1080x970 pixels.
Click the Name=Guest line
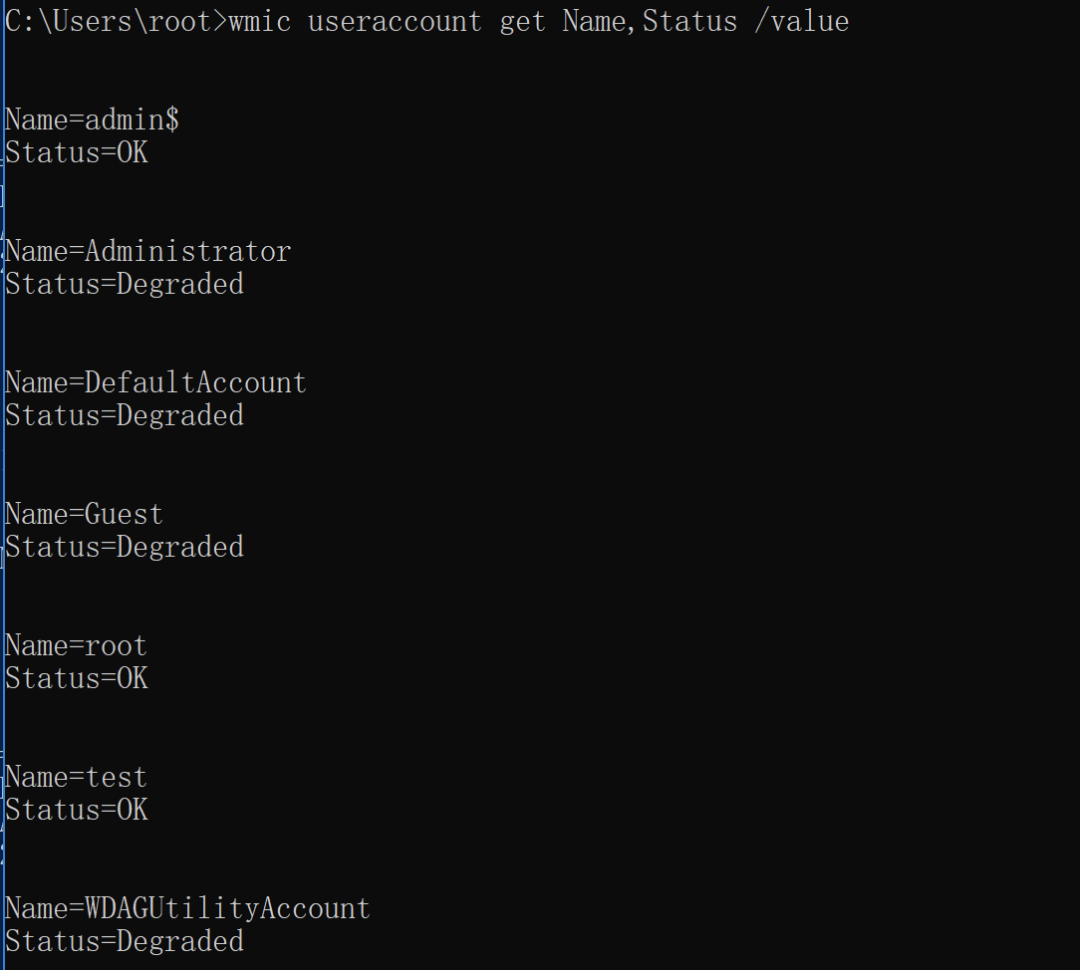[83, 515]
